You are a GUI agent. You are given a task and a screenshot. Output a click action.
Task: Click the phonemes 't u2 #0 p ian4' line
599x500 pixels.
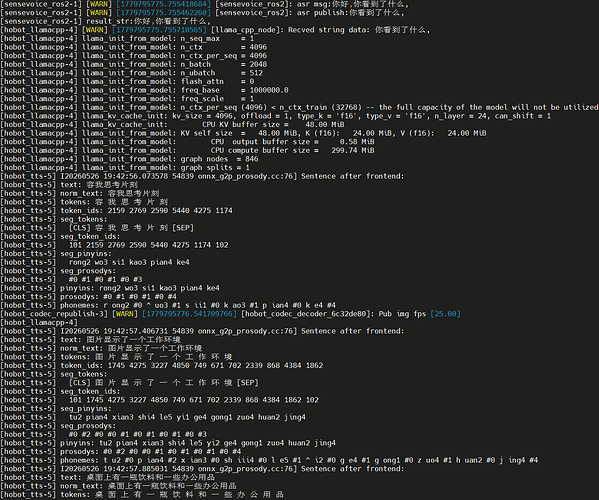click(x=269, y=460)
